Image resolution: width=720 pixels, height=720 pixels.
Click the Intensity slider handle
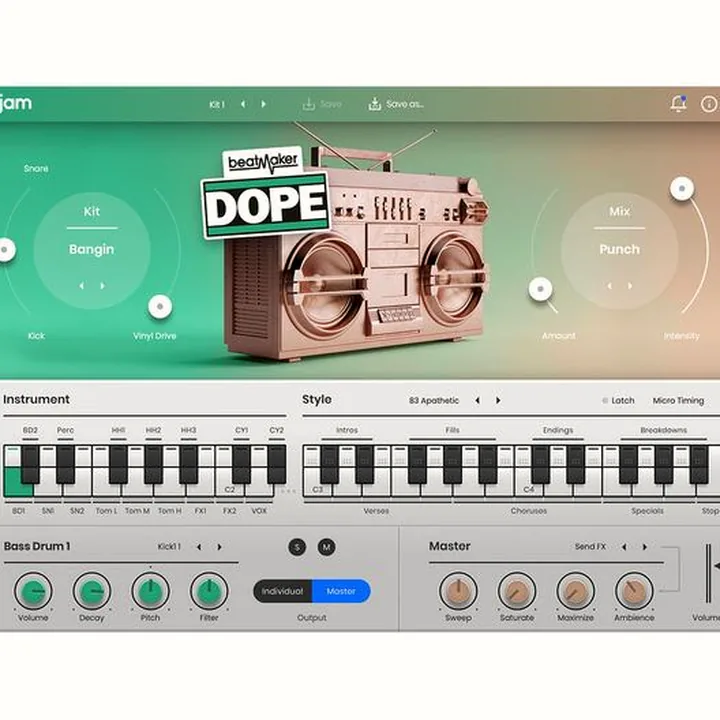point(682,188)
